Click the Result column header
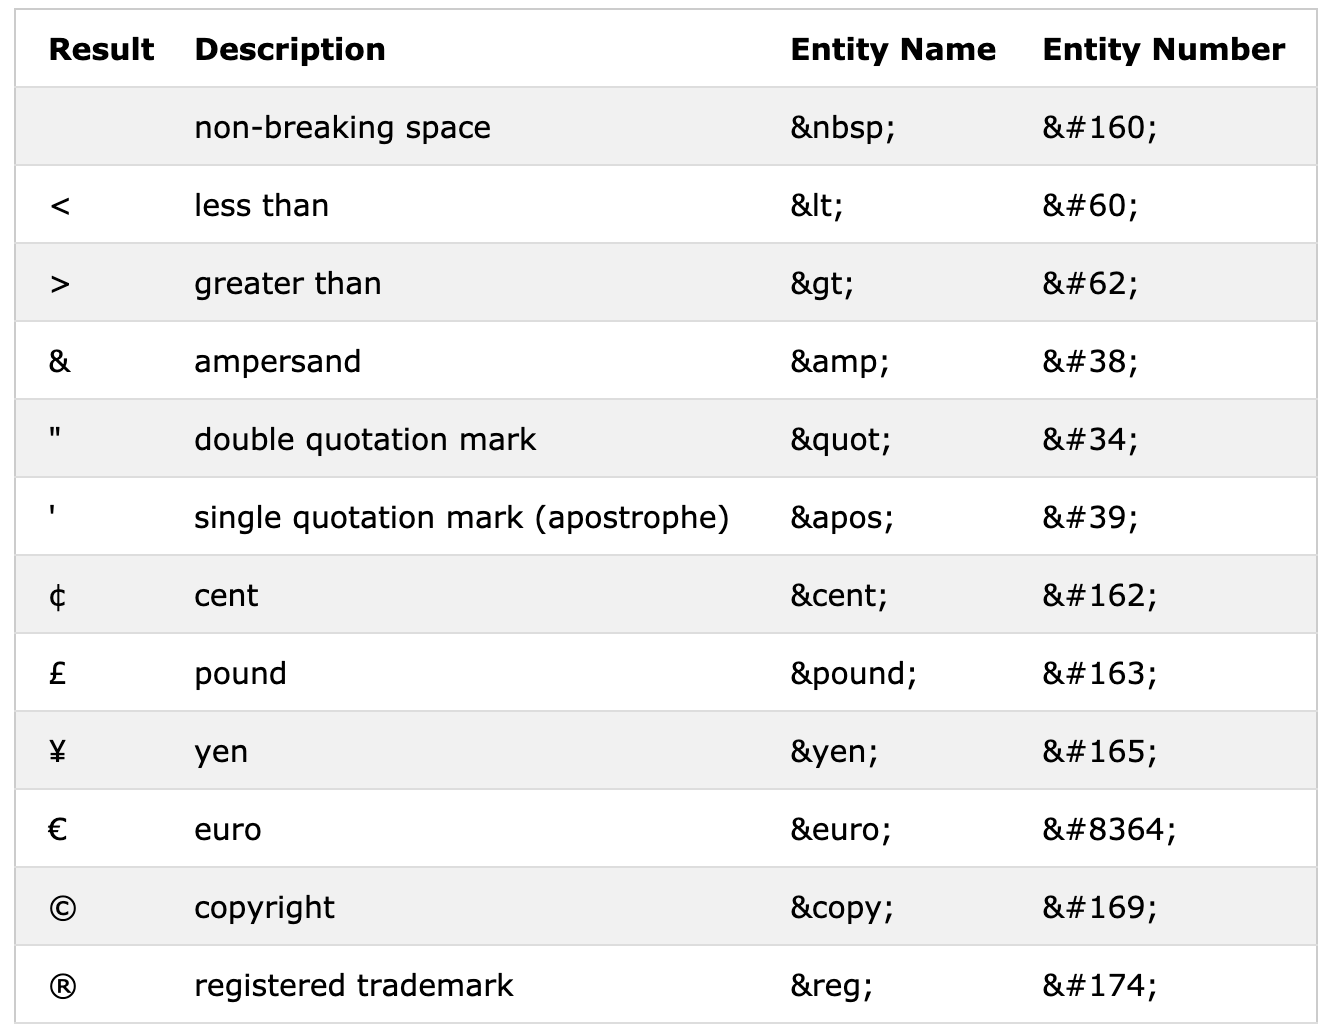This screenshot has width=1326, height=1036. coord(101,49)
